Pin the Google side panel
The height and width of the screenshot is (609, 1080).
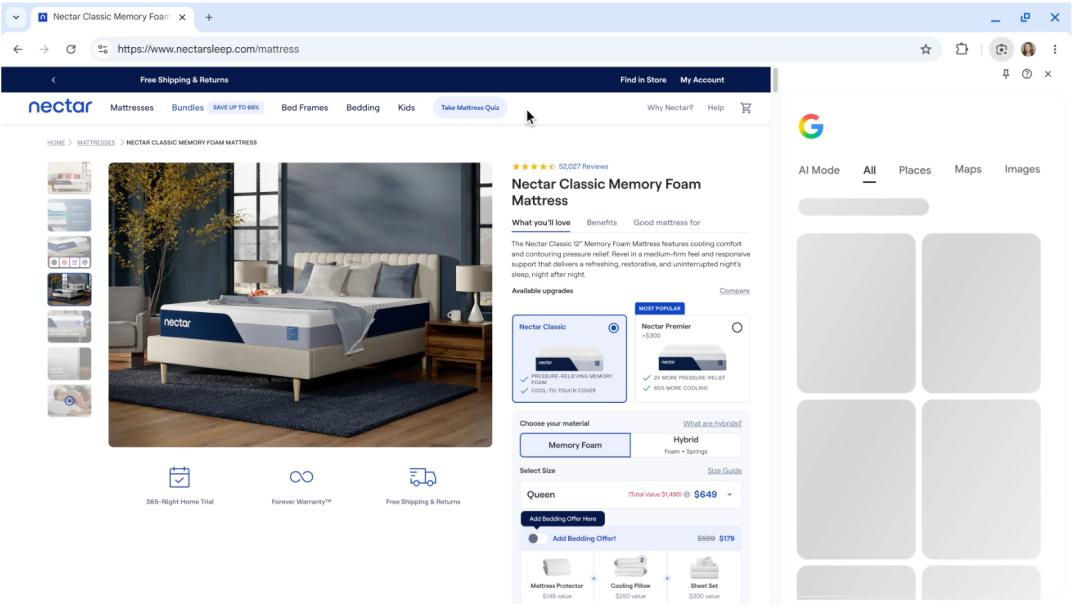[x=1006, y=74]
